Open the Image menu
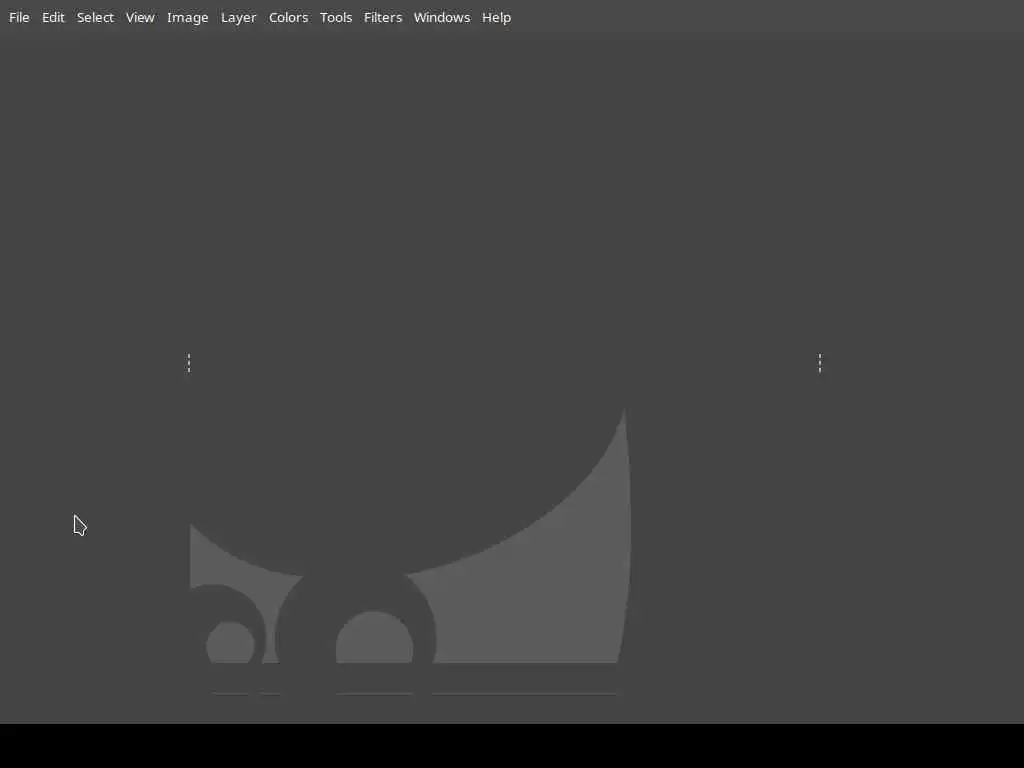The width and height of the screenshot is (1024, 768). tap(187, 18)
